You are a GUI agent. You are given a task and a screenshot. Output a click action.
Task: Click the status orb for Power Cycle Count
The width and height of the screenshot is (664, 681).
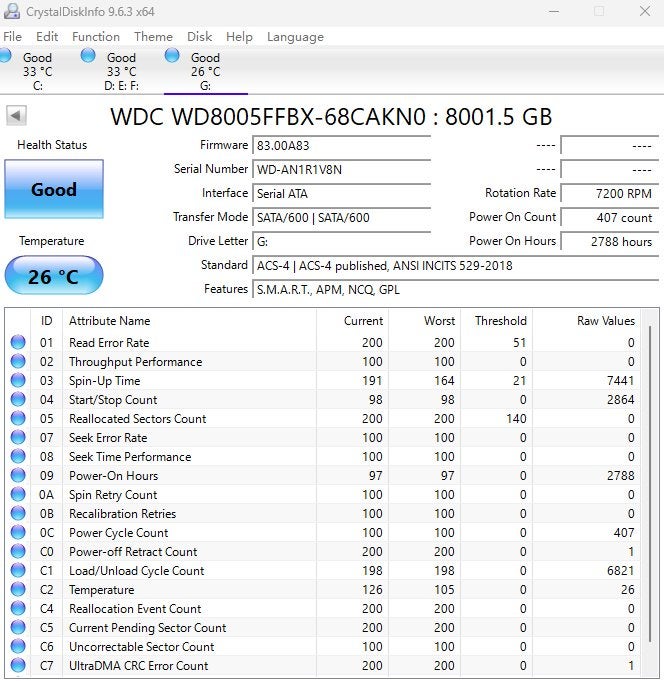click(x=18, y=532)
